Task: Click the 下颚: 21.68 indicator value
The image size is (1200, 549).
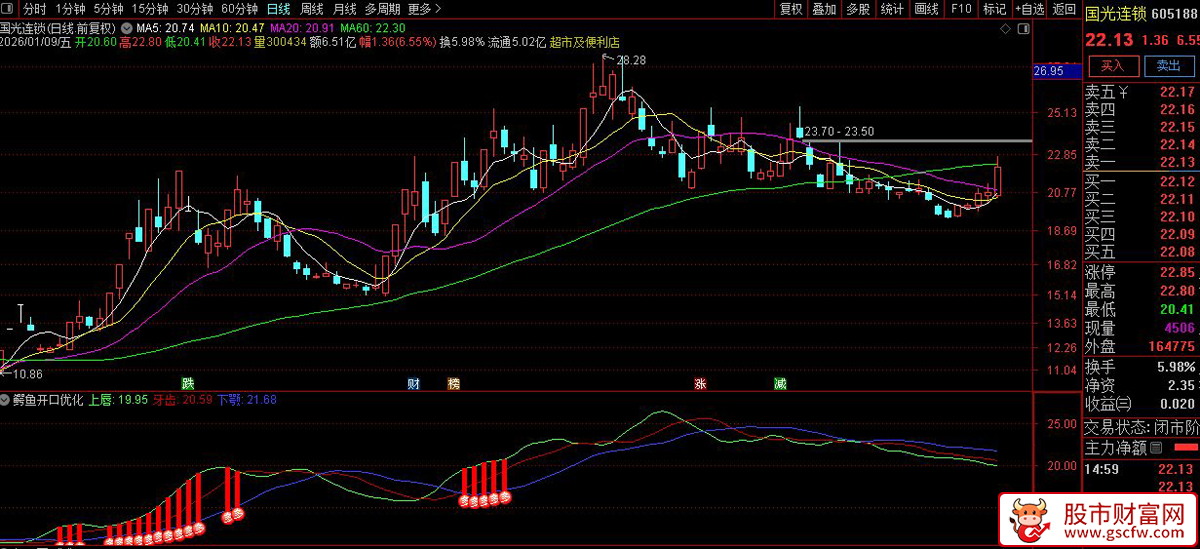Action: coord(247,400)
